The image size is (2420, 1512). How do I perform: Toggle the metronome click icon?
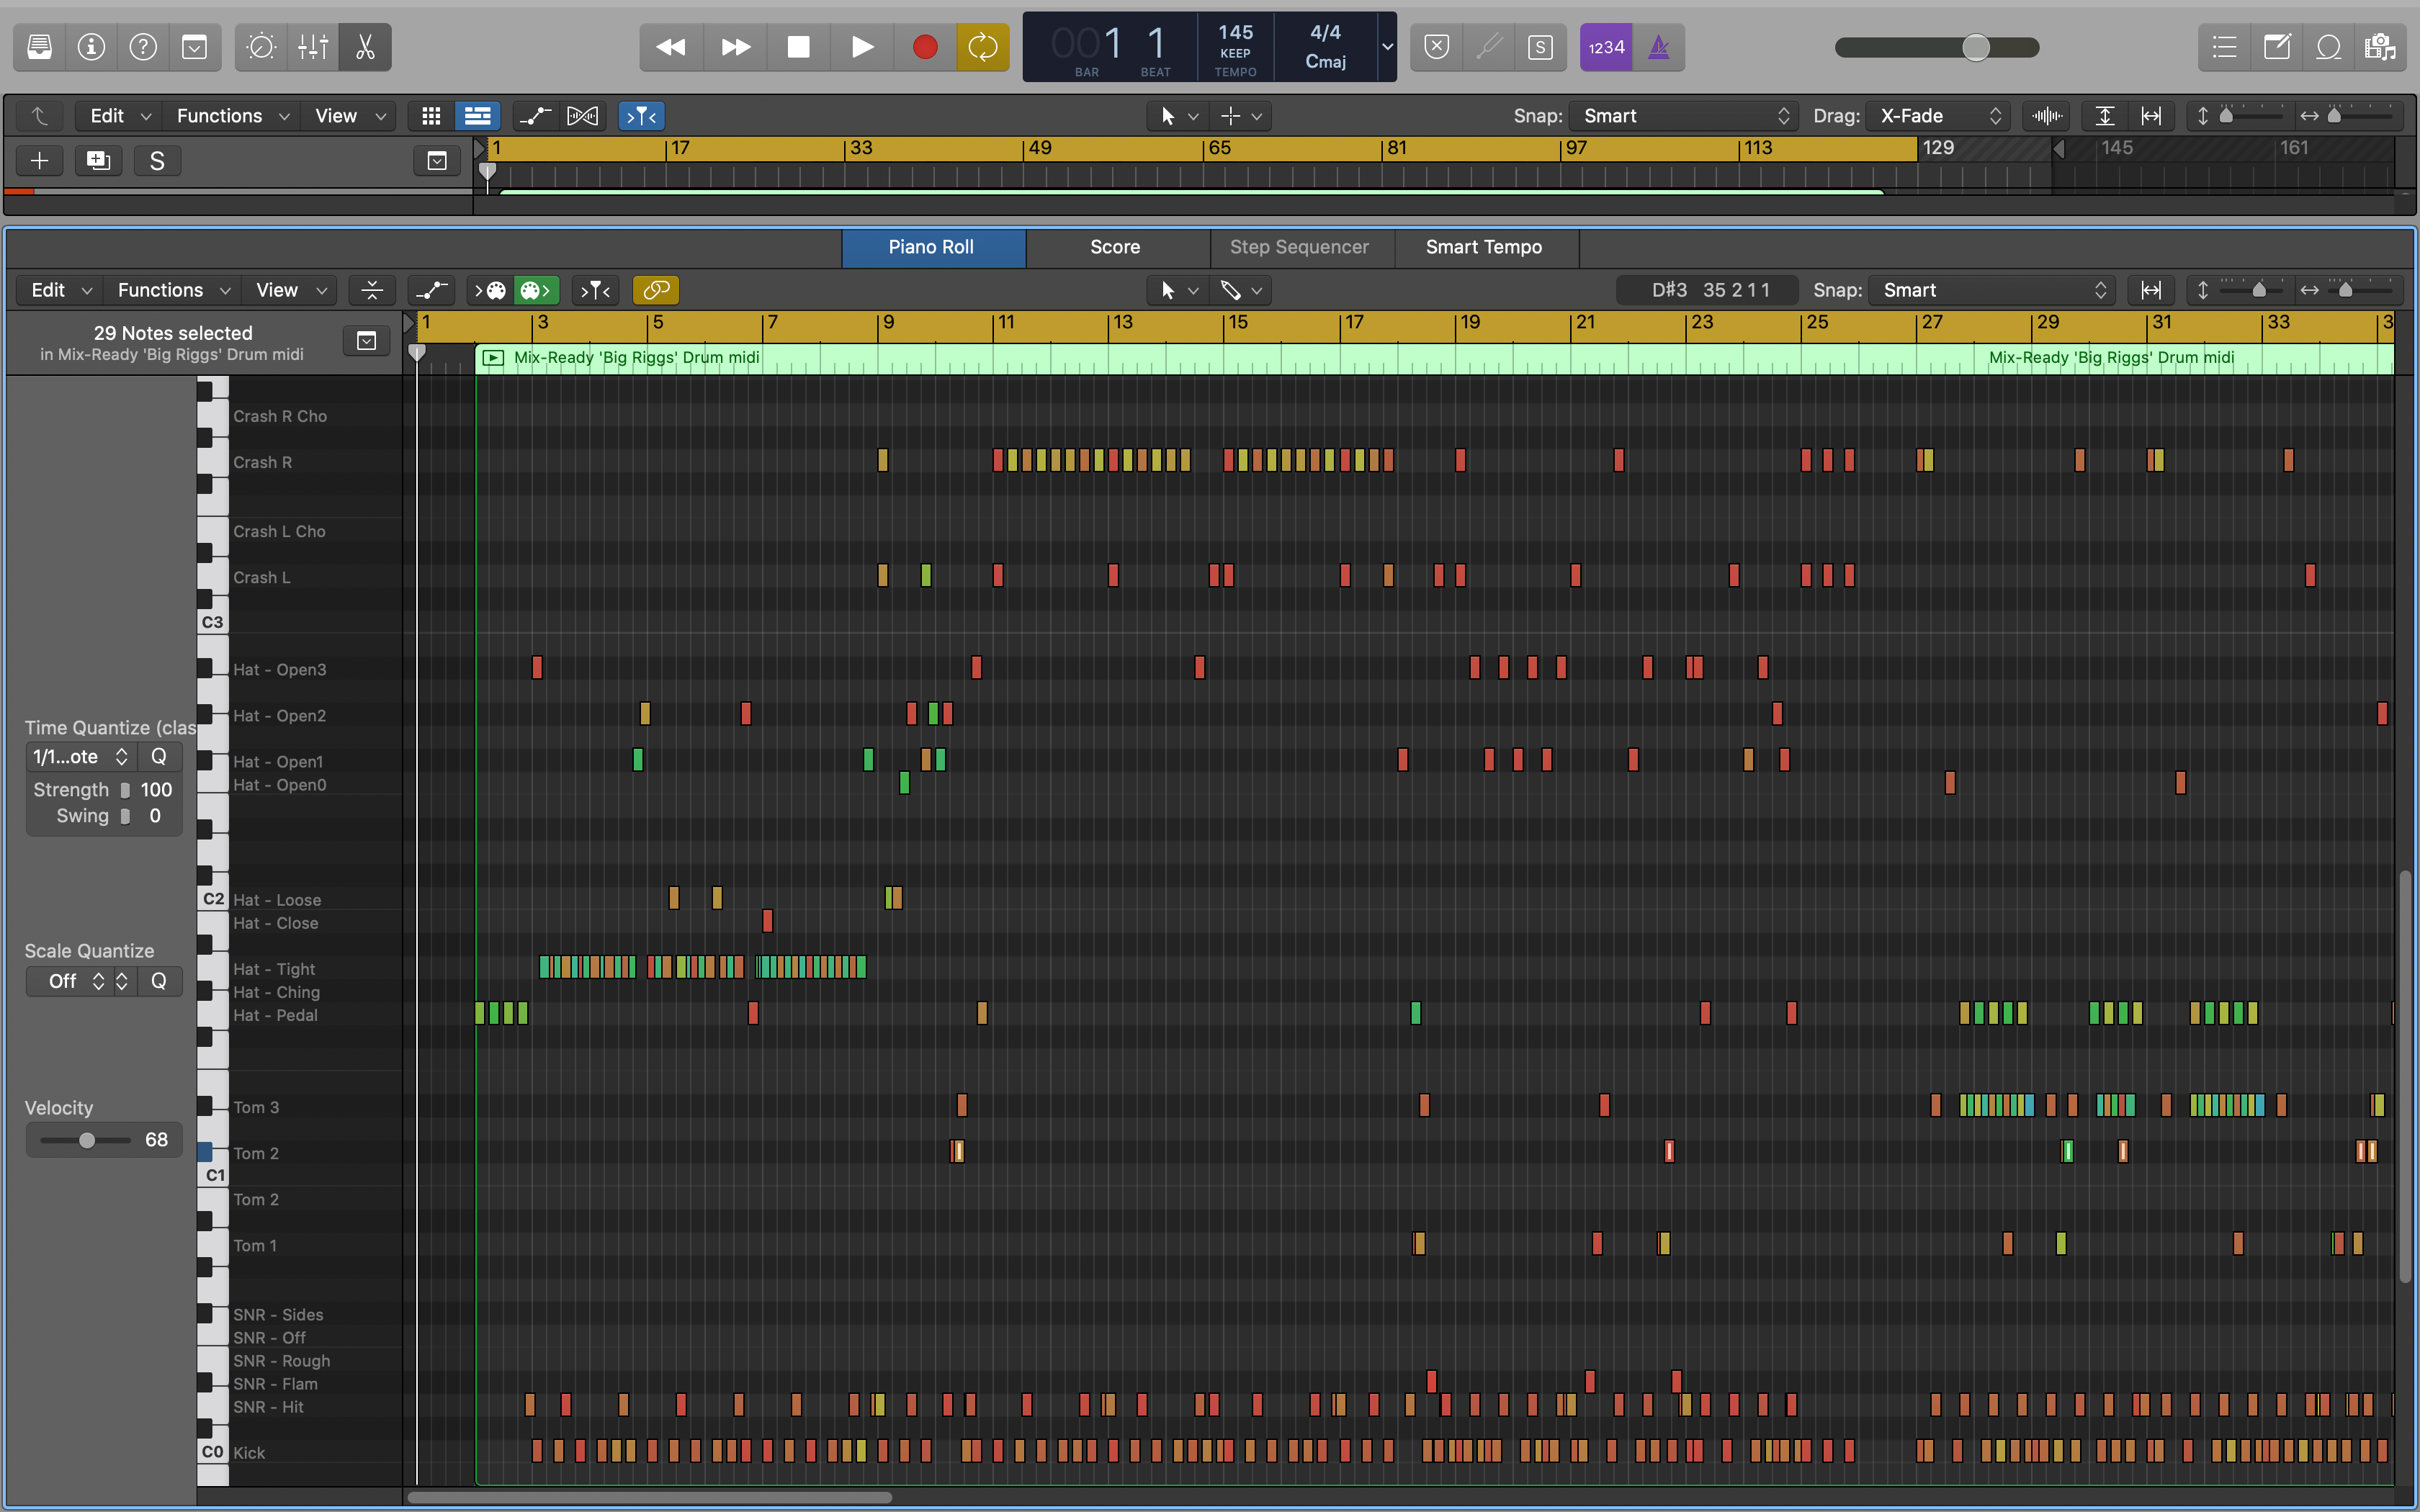click(x=1658, y=47)
